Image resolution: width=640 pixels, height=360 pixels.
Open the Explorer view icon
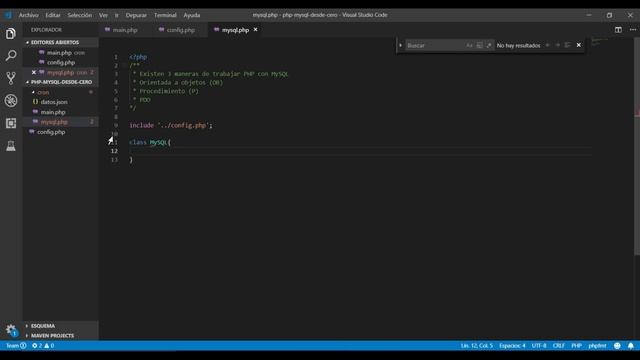pos(11,33)
